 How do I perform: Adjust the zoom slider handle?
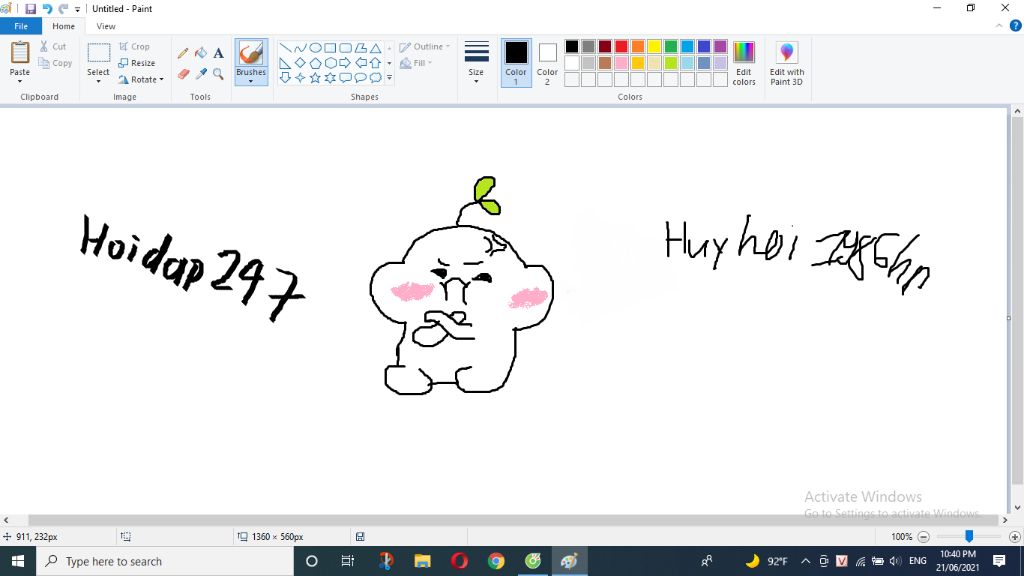pyautogui.click(x=969, y=536)
